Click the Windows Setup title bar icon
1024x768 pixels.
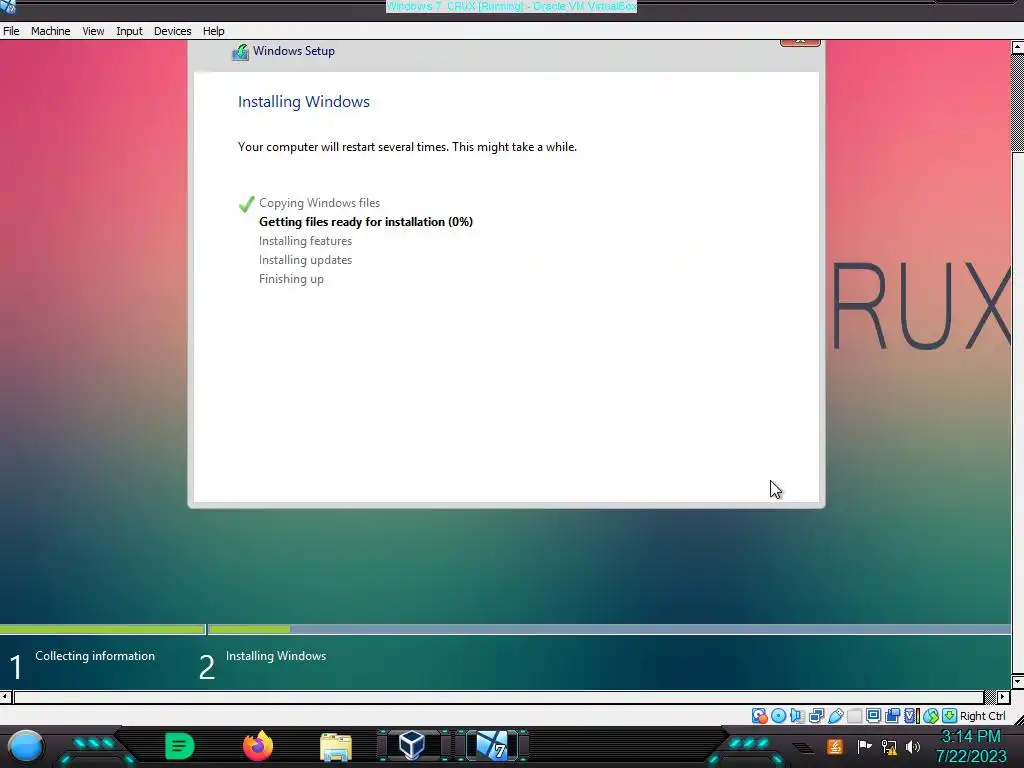[240, 52]
